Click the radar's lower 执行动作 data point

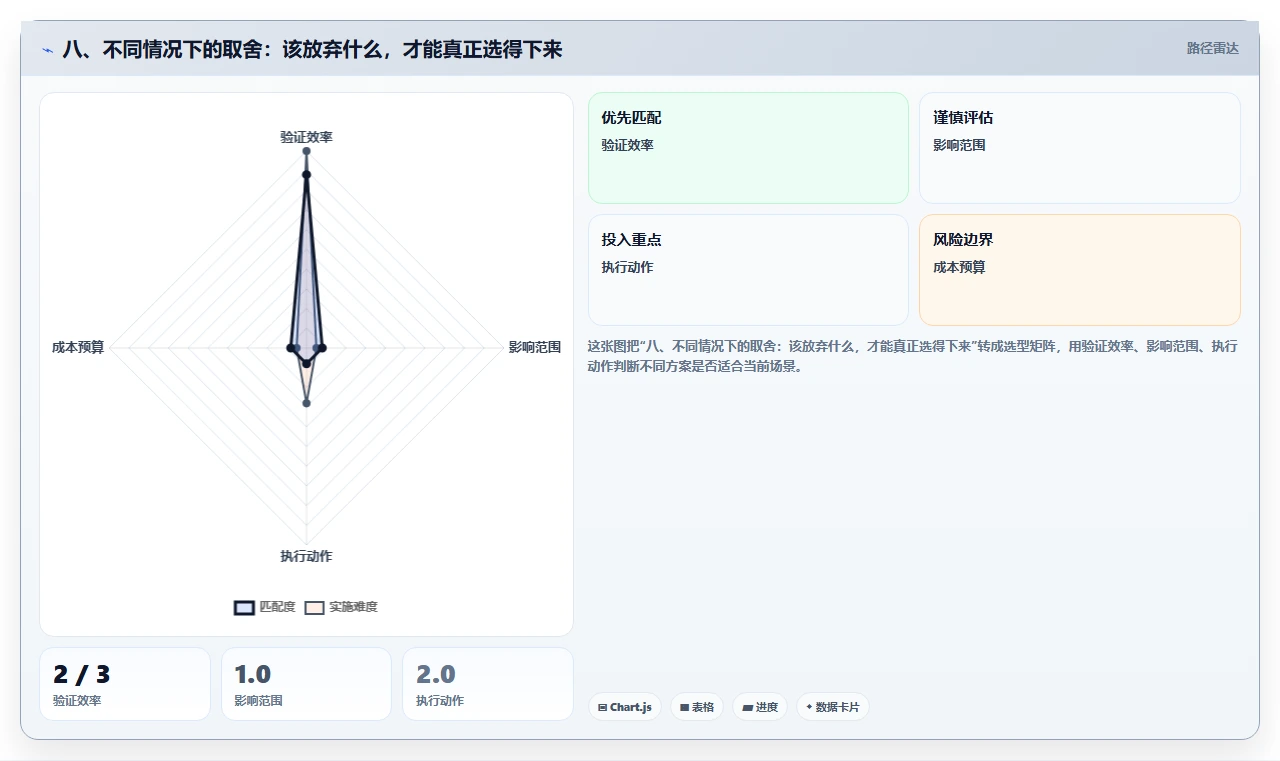point(307,403)
